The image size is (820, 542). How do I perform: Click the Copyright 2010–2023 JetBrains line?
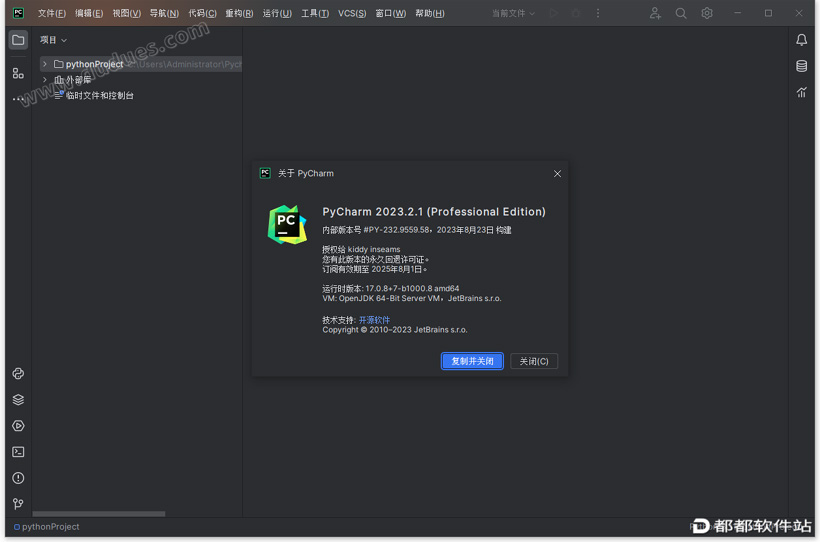click(395, 330)
